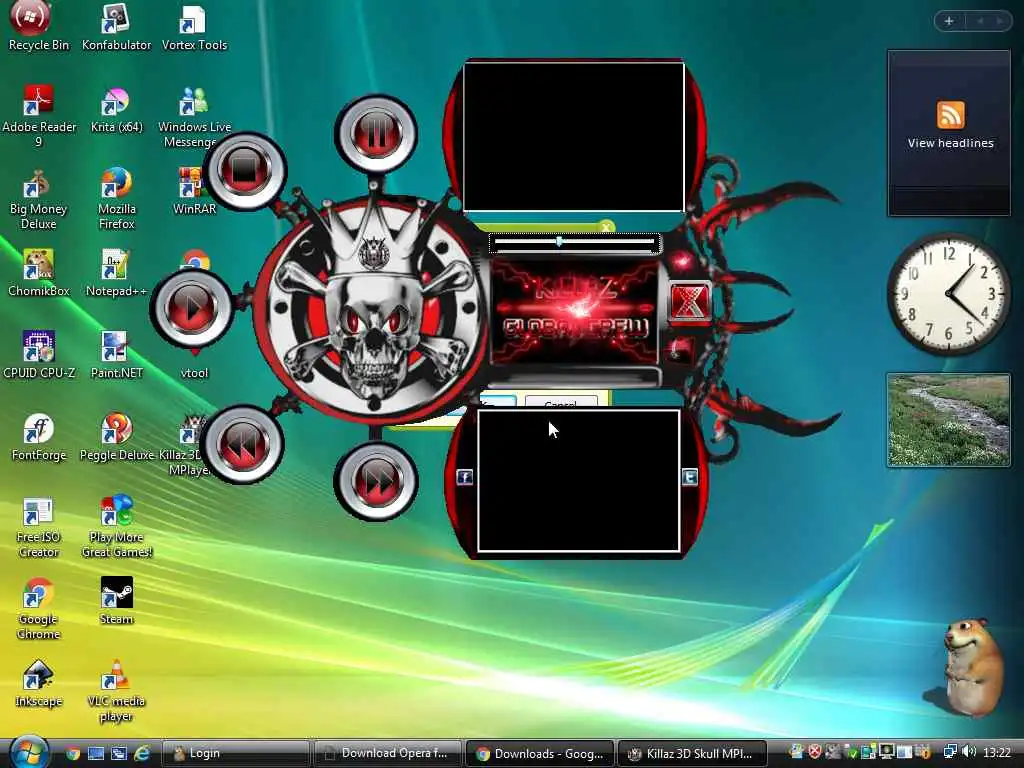Screen dimensions: 1024x768
Task: Click the Chrome quick launch icon
Action: tap(72, 754)
